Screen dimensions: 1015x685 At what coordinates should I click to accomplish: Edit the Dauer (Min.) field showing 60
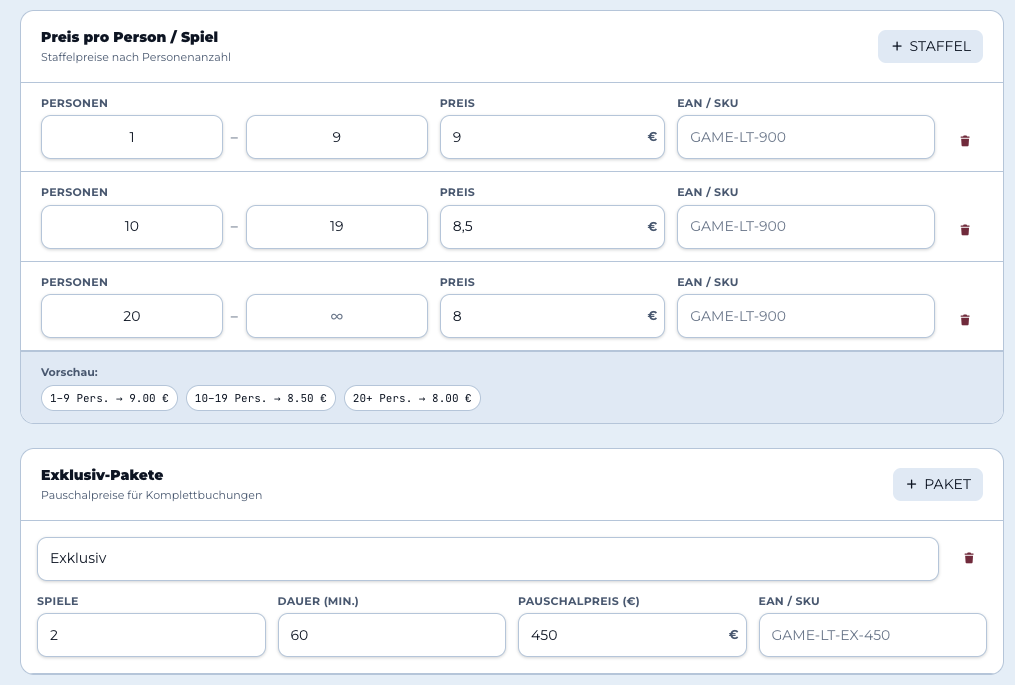coord(392,635)
